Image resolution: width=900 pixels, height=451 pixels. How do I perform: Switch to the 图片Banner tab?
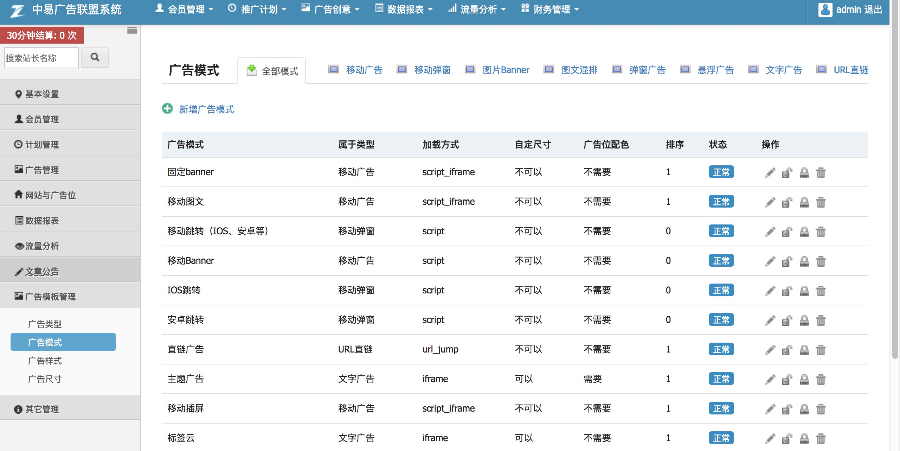(x=497, y=70)
